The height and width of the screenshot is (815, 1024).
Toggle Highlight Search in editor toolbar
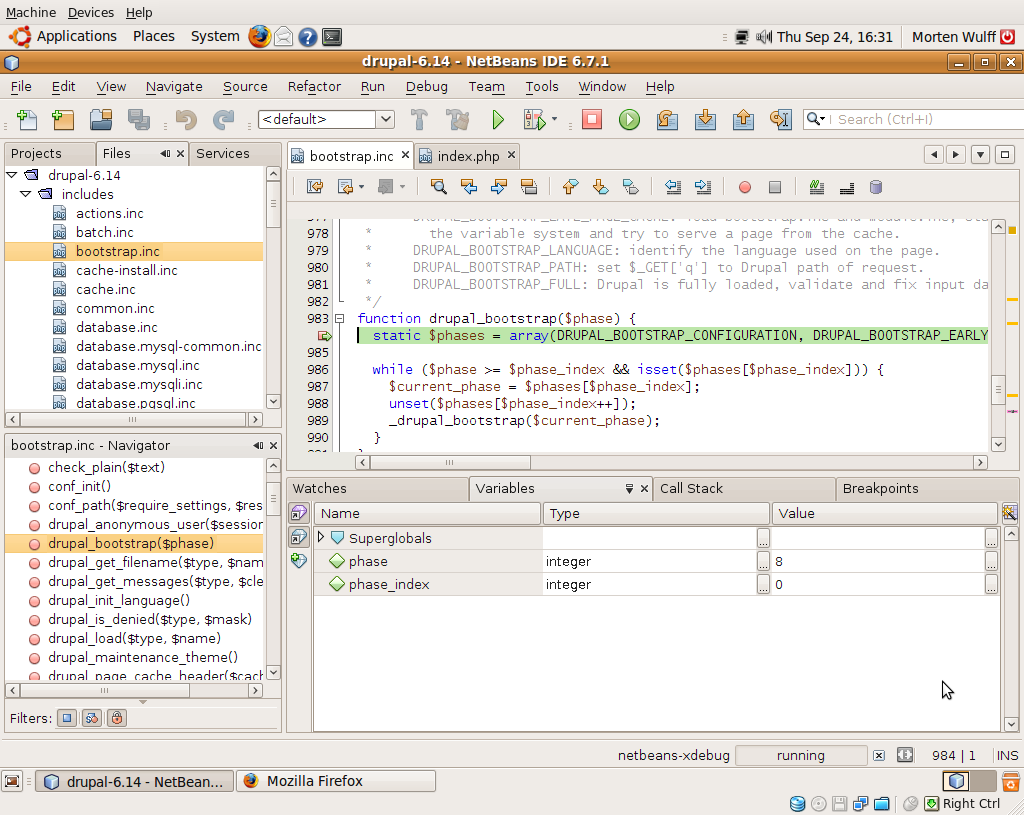[x=529, y=187]
